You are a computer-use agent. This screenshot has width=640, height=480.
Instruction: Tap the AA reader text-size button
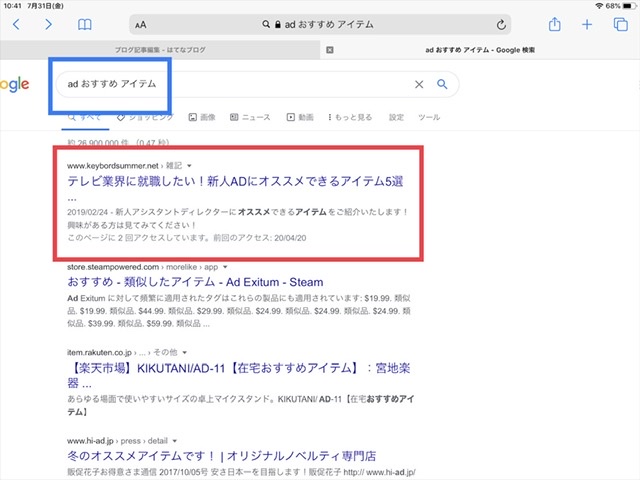coord(140,25)
